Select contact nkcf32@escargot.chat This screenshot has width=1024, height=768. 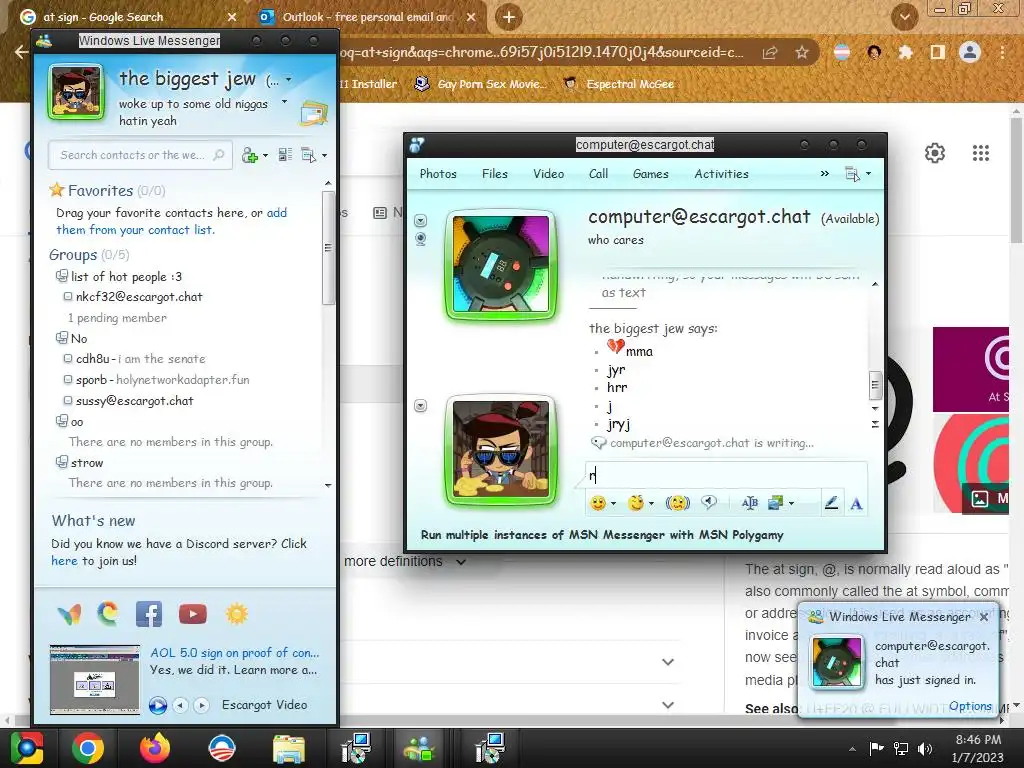pos(139,297)
